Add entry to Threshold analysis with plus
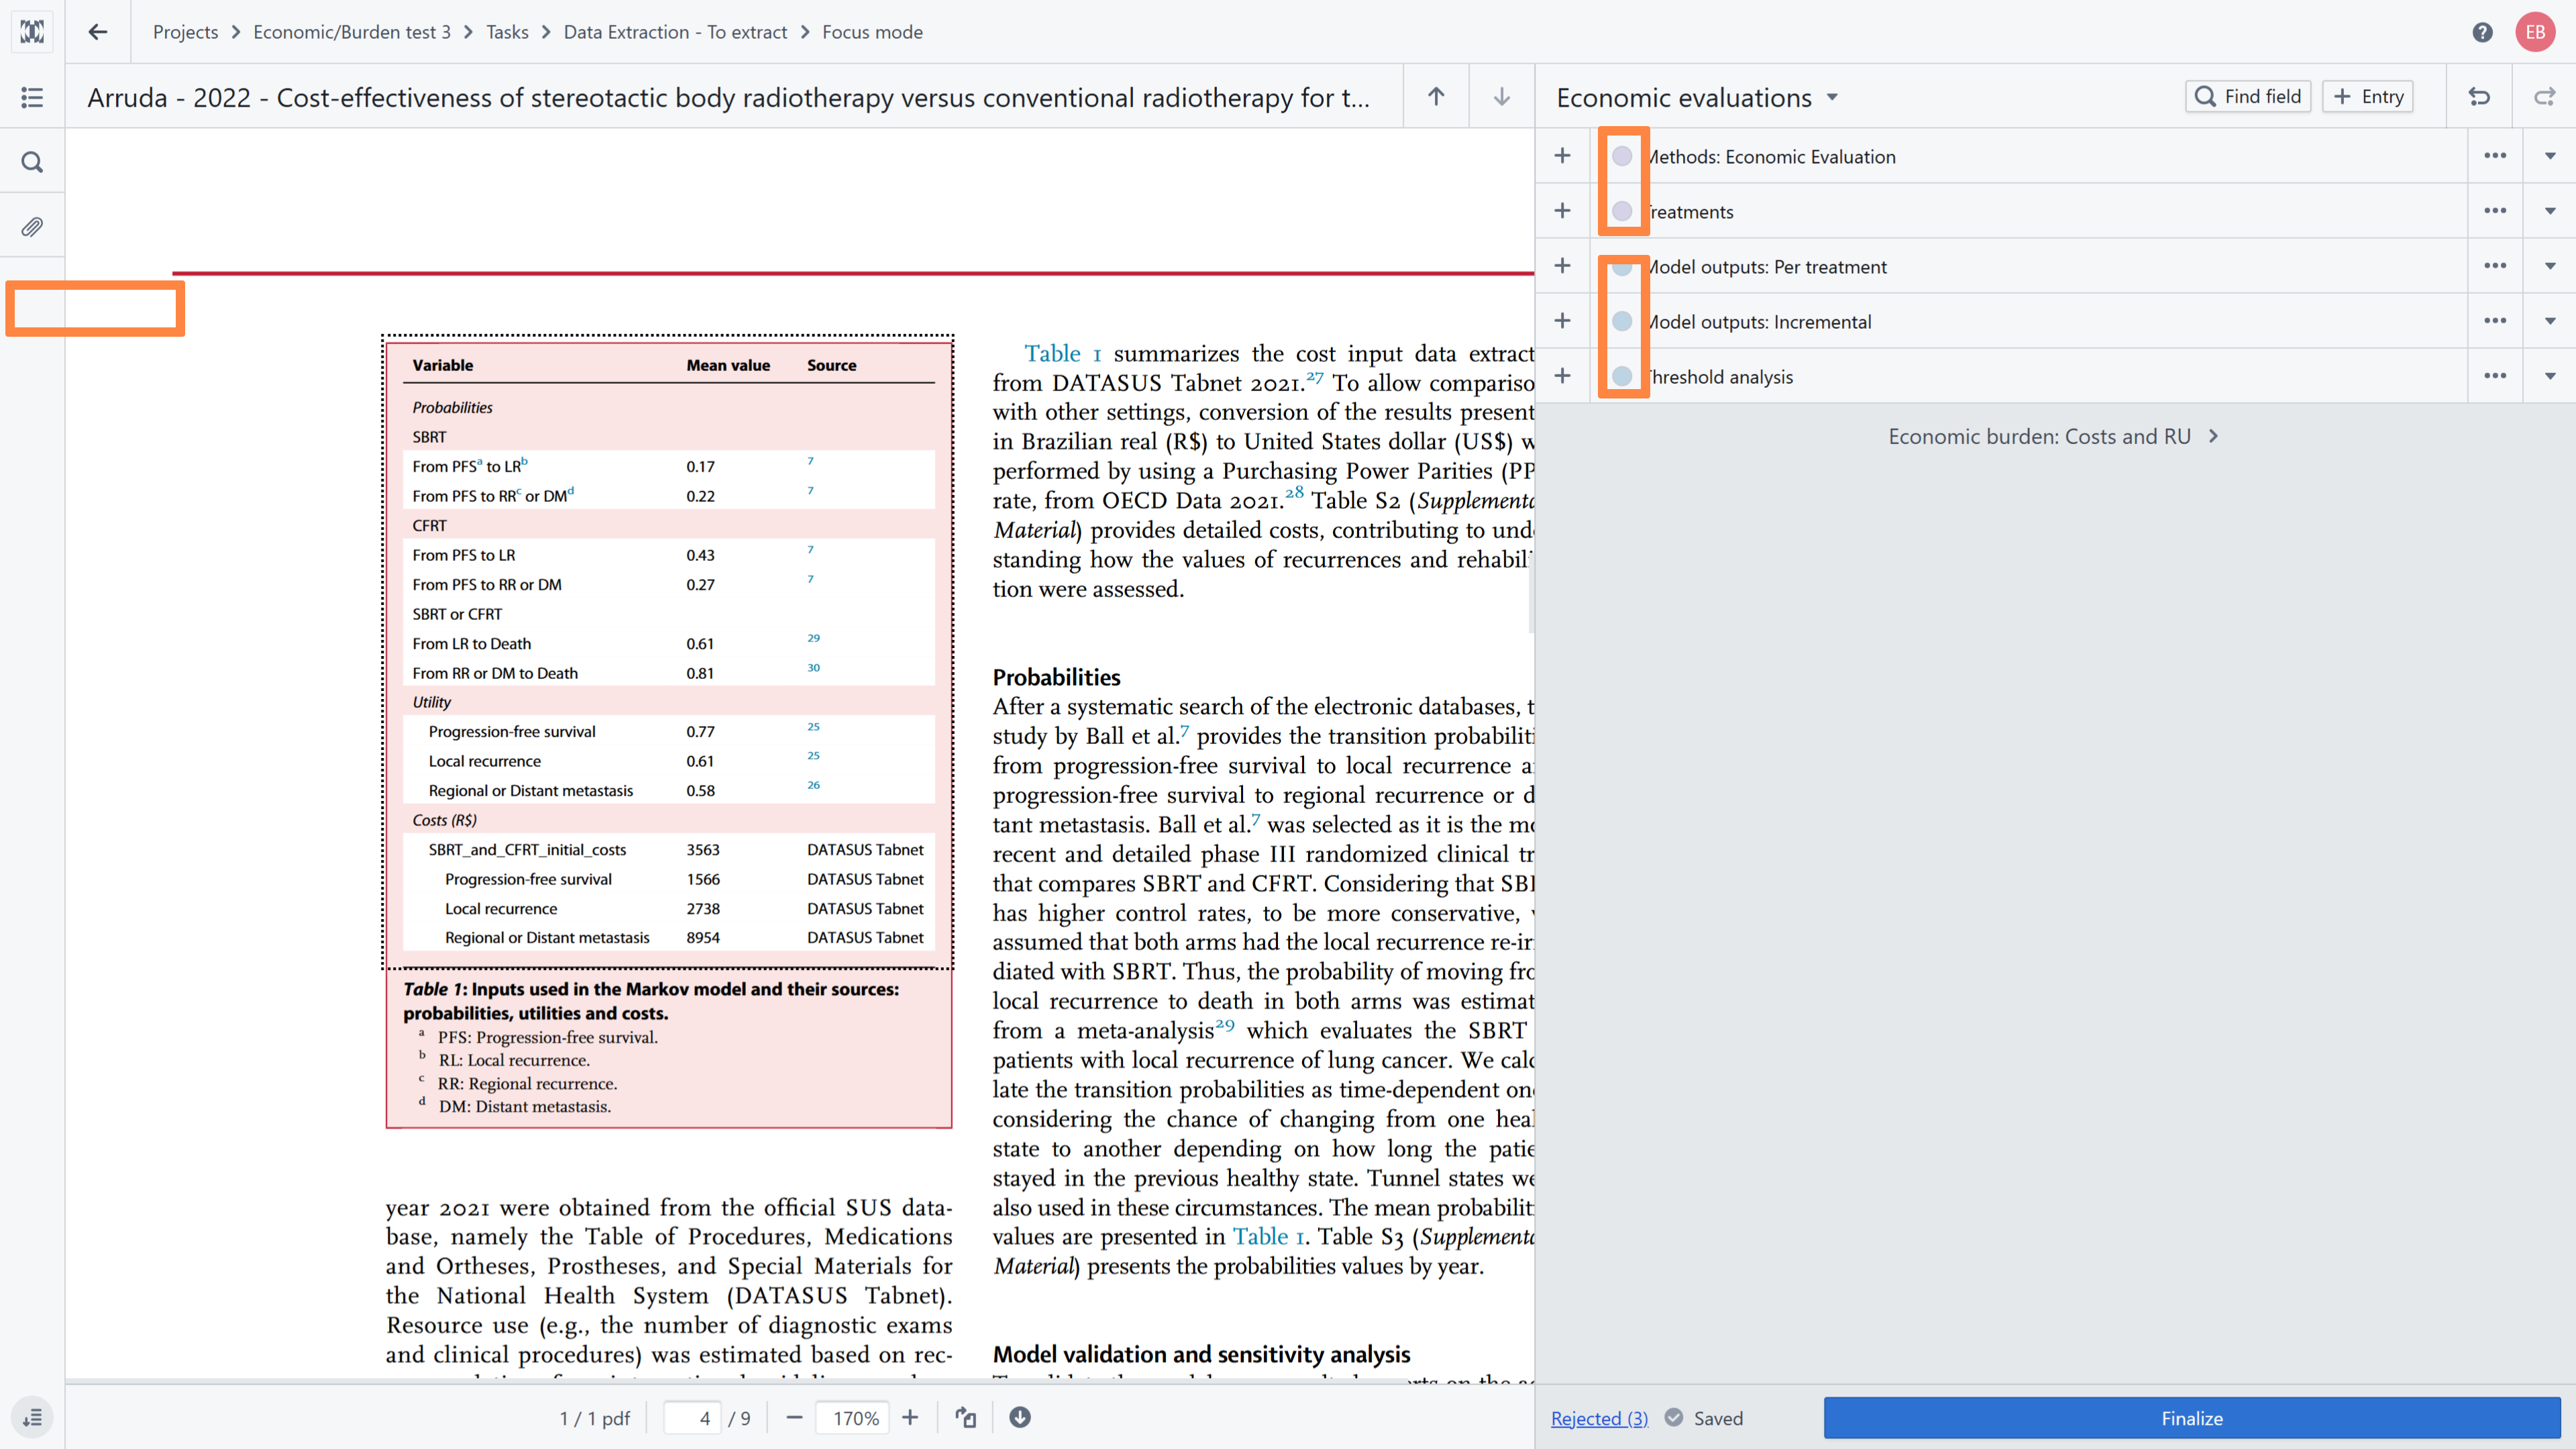 point(1562,376)
